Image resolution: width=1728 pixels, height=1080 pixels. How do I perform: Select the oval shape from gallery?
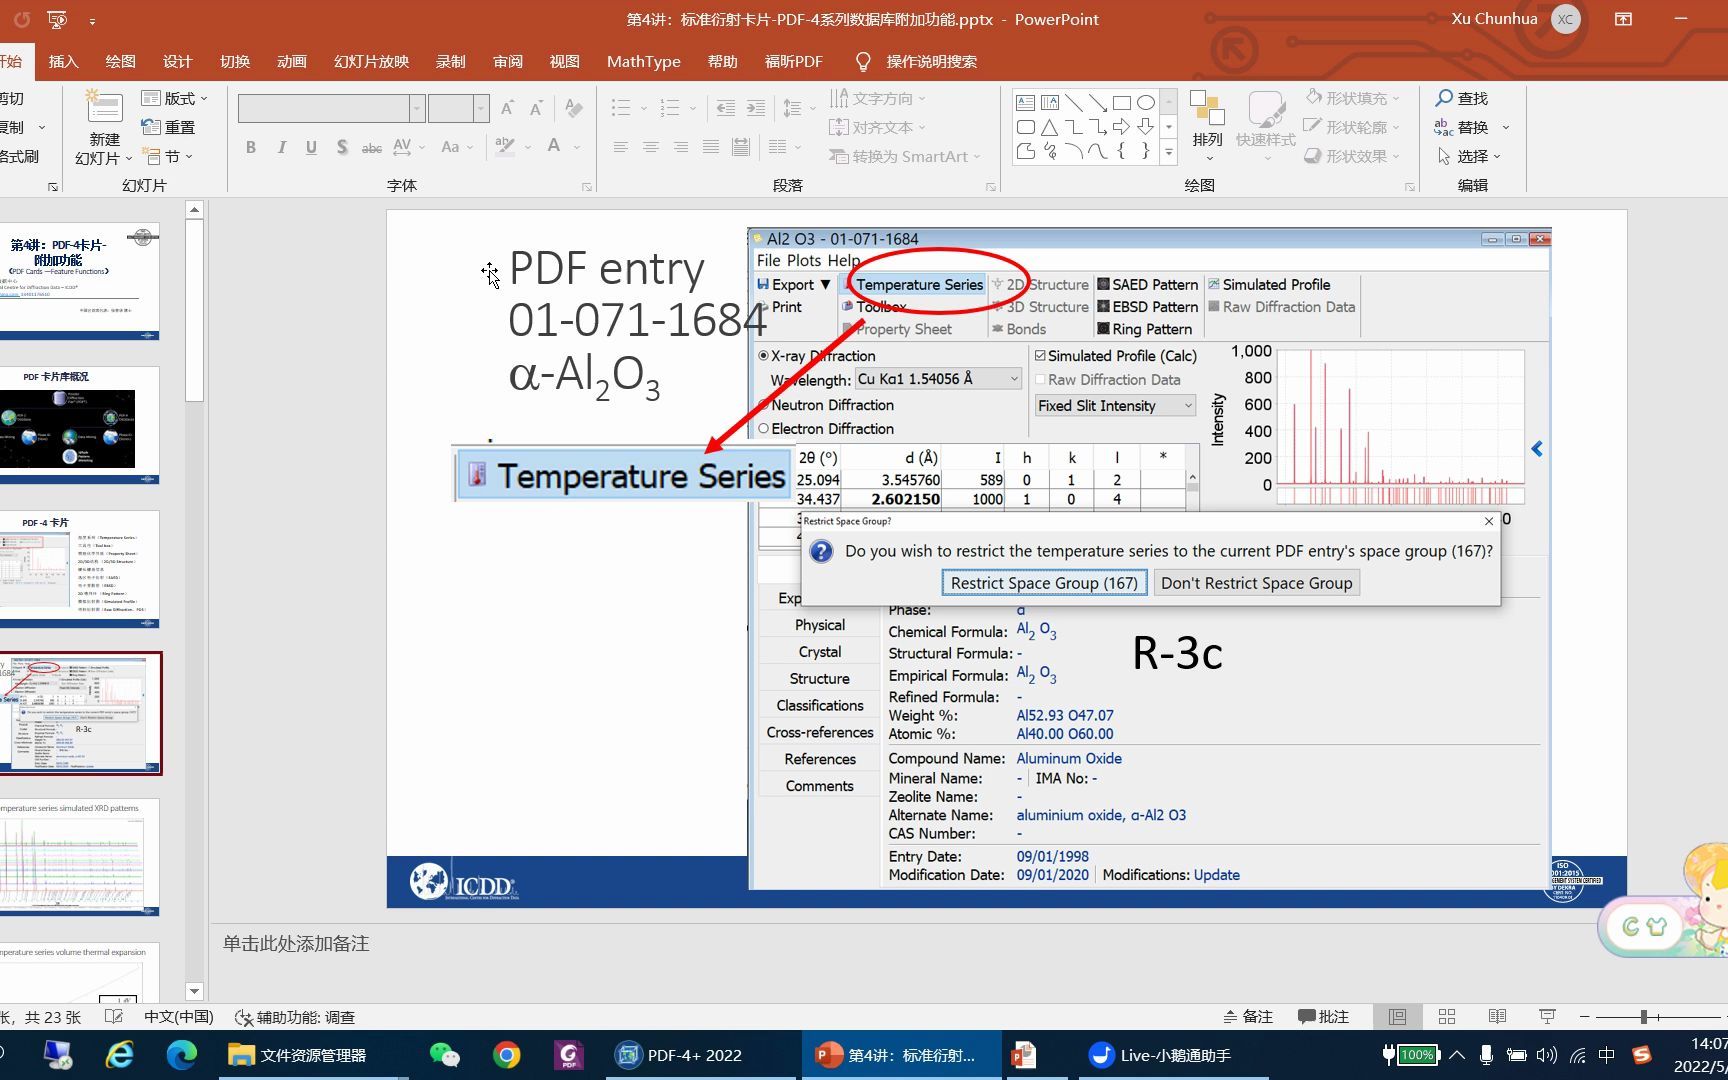1146,103
